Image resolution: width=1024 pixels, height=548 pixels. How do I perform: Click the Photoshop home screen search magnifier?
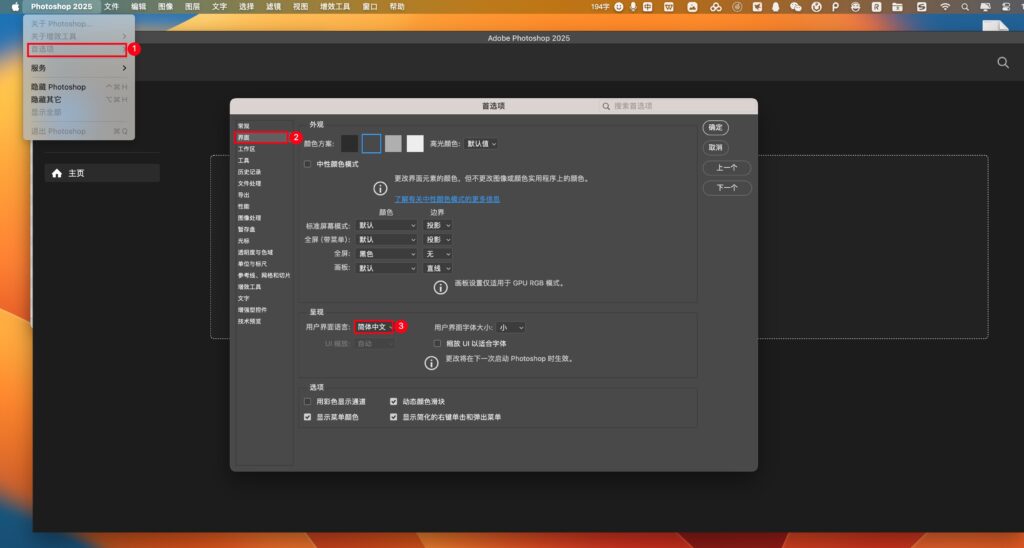click(x=1003, y=63)
